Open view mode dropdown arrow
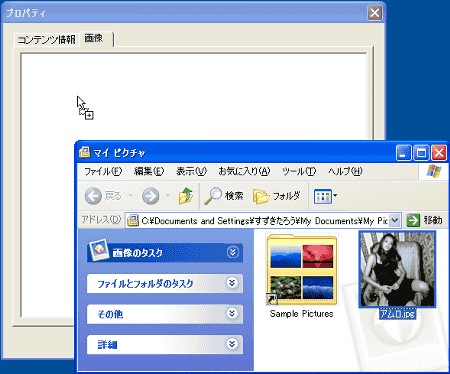The height and width of the screenshot is (374, 450). click(x=335, y=196)
